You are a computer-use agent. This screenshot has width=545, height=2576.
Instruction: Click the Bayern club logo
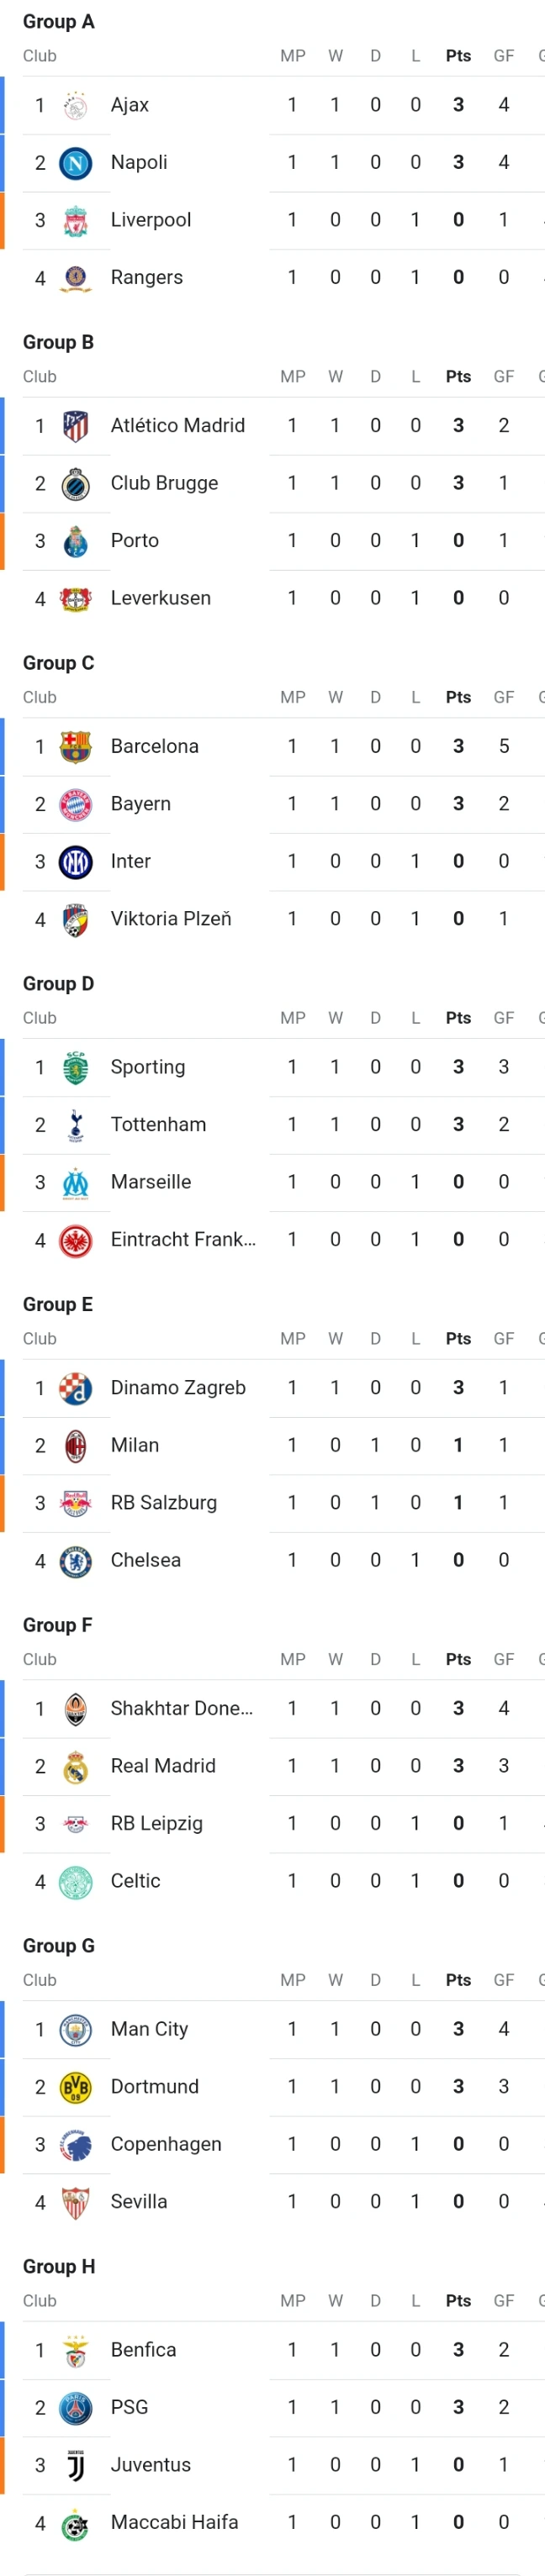[x=75, y=804]
